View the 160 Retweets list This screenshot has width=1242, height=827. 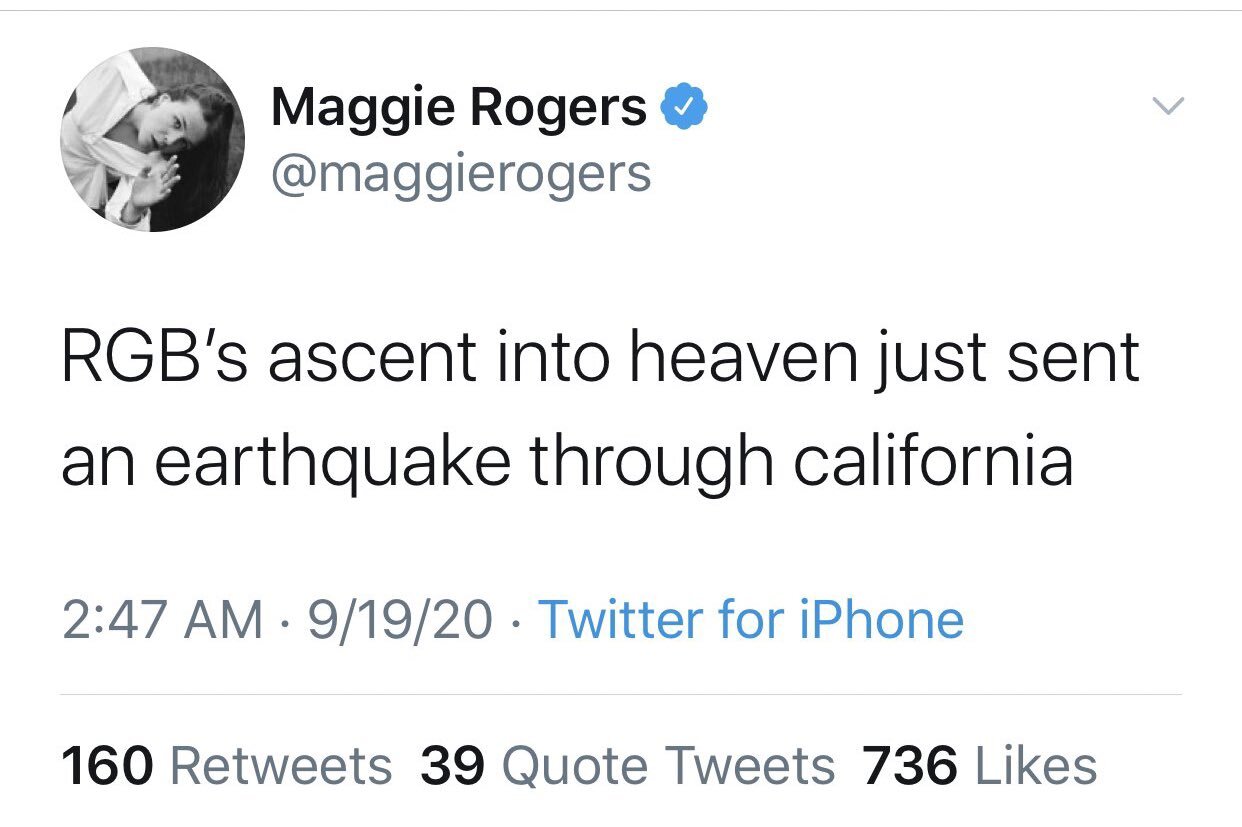click(227, 766)
